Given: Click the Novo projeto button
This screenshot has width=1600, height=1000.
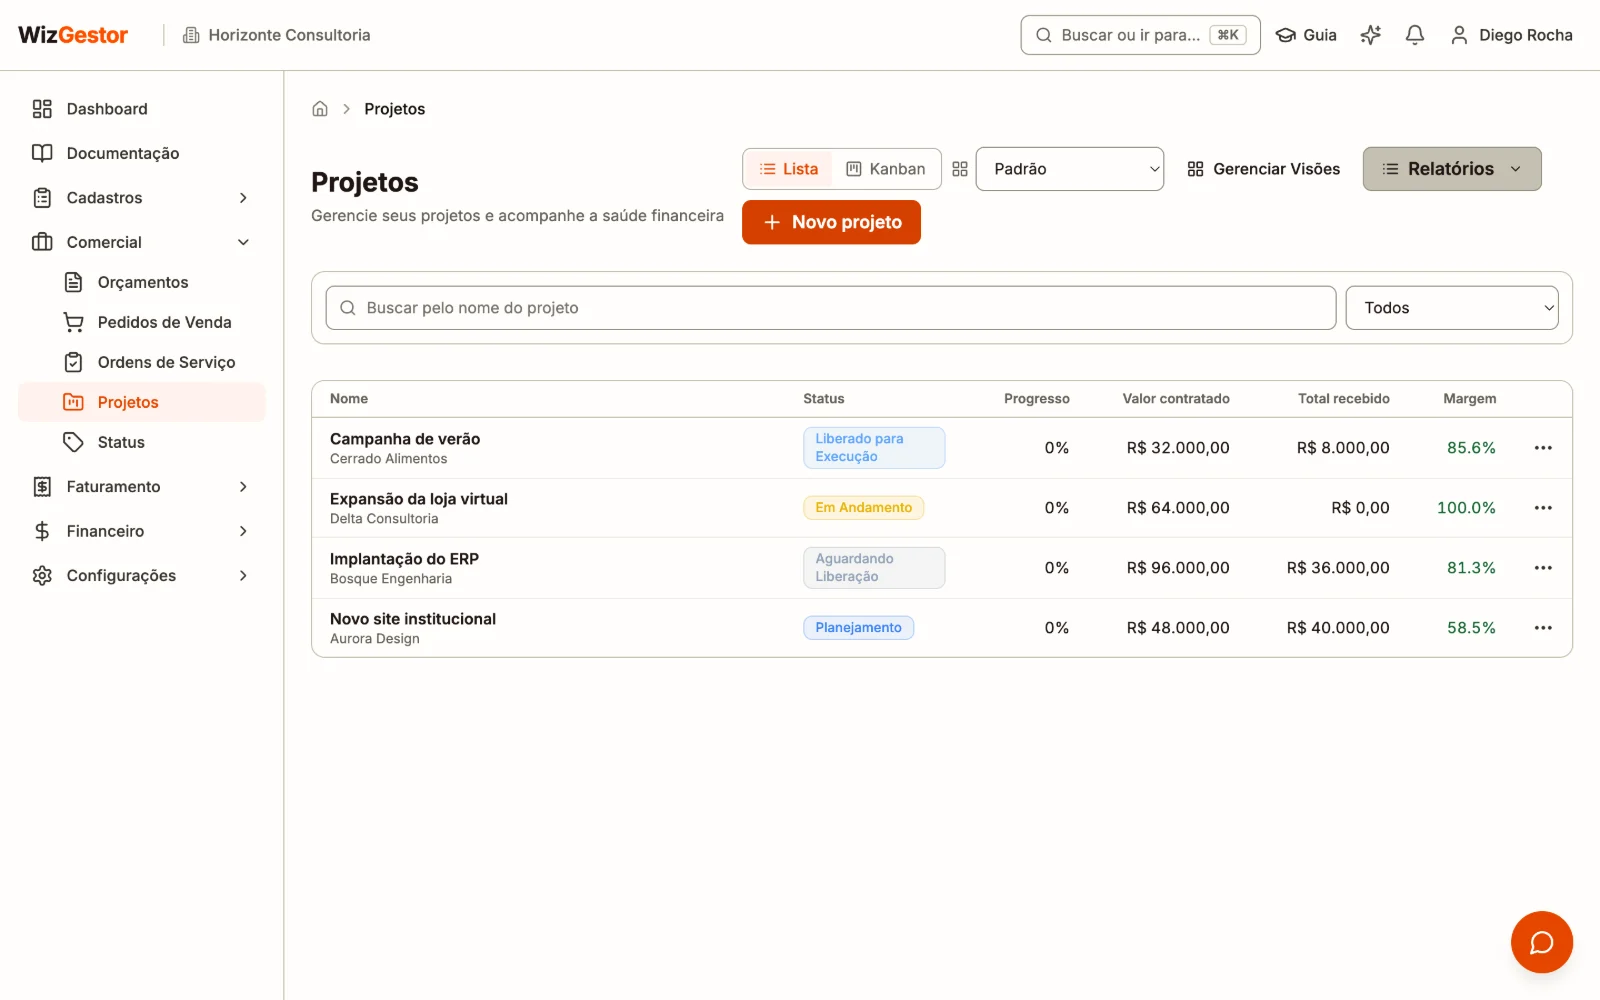Looking at the screenshot, I should pos(831,222).
